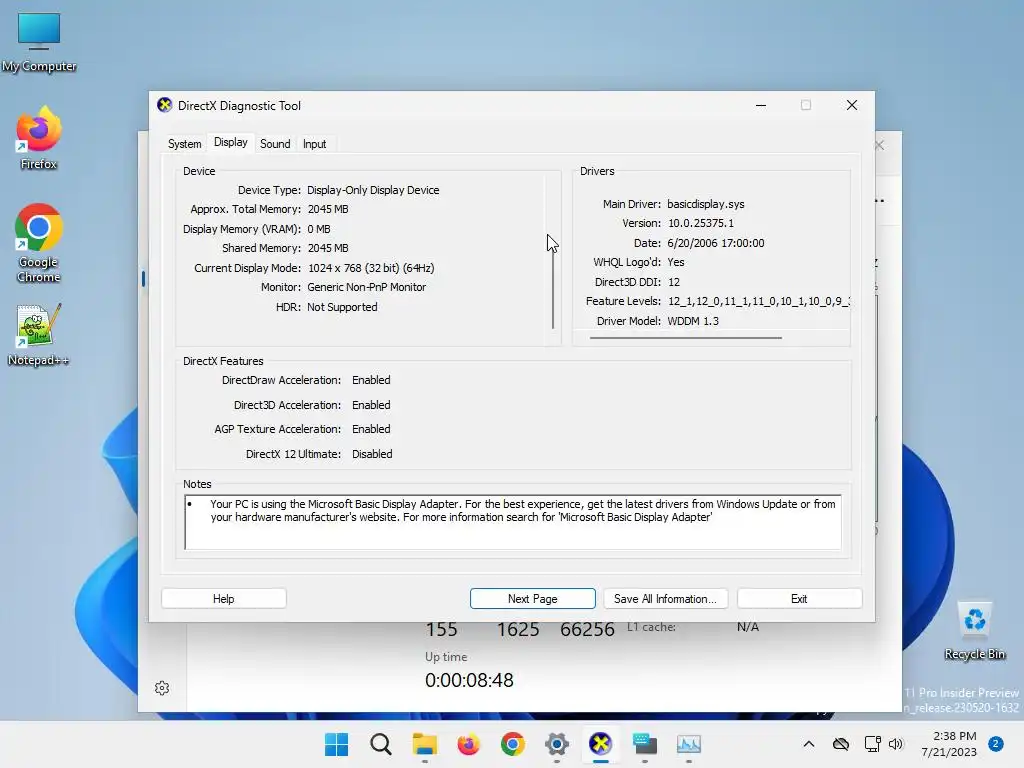Launch Chrome from the taskbar
Screen dimensions: 1024x768
513,744
